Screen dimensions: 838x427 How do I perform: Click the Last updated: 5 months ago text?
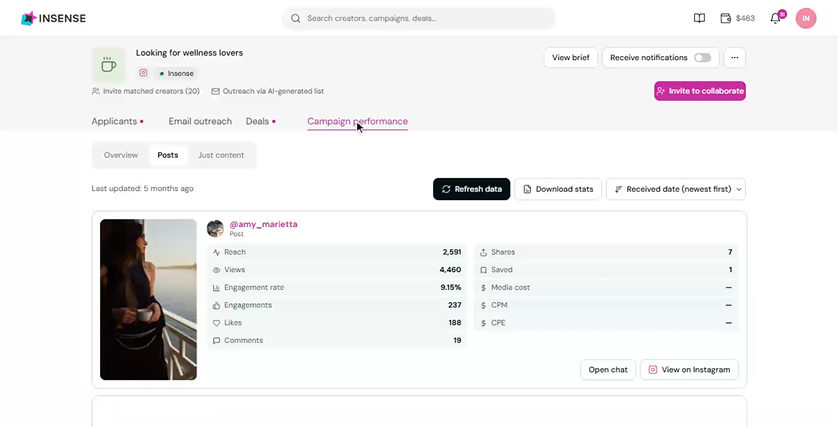pyautogui.click(x=143, y=189)
